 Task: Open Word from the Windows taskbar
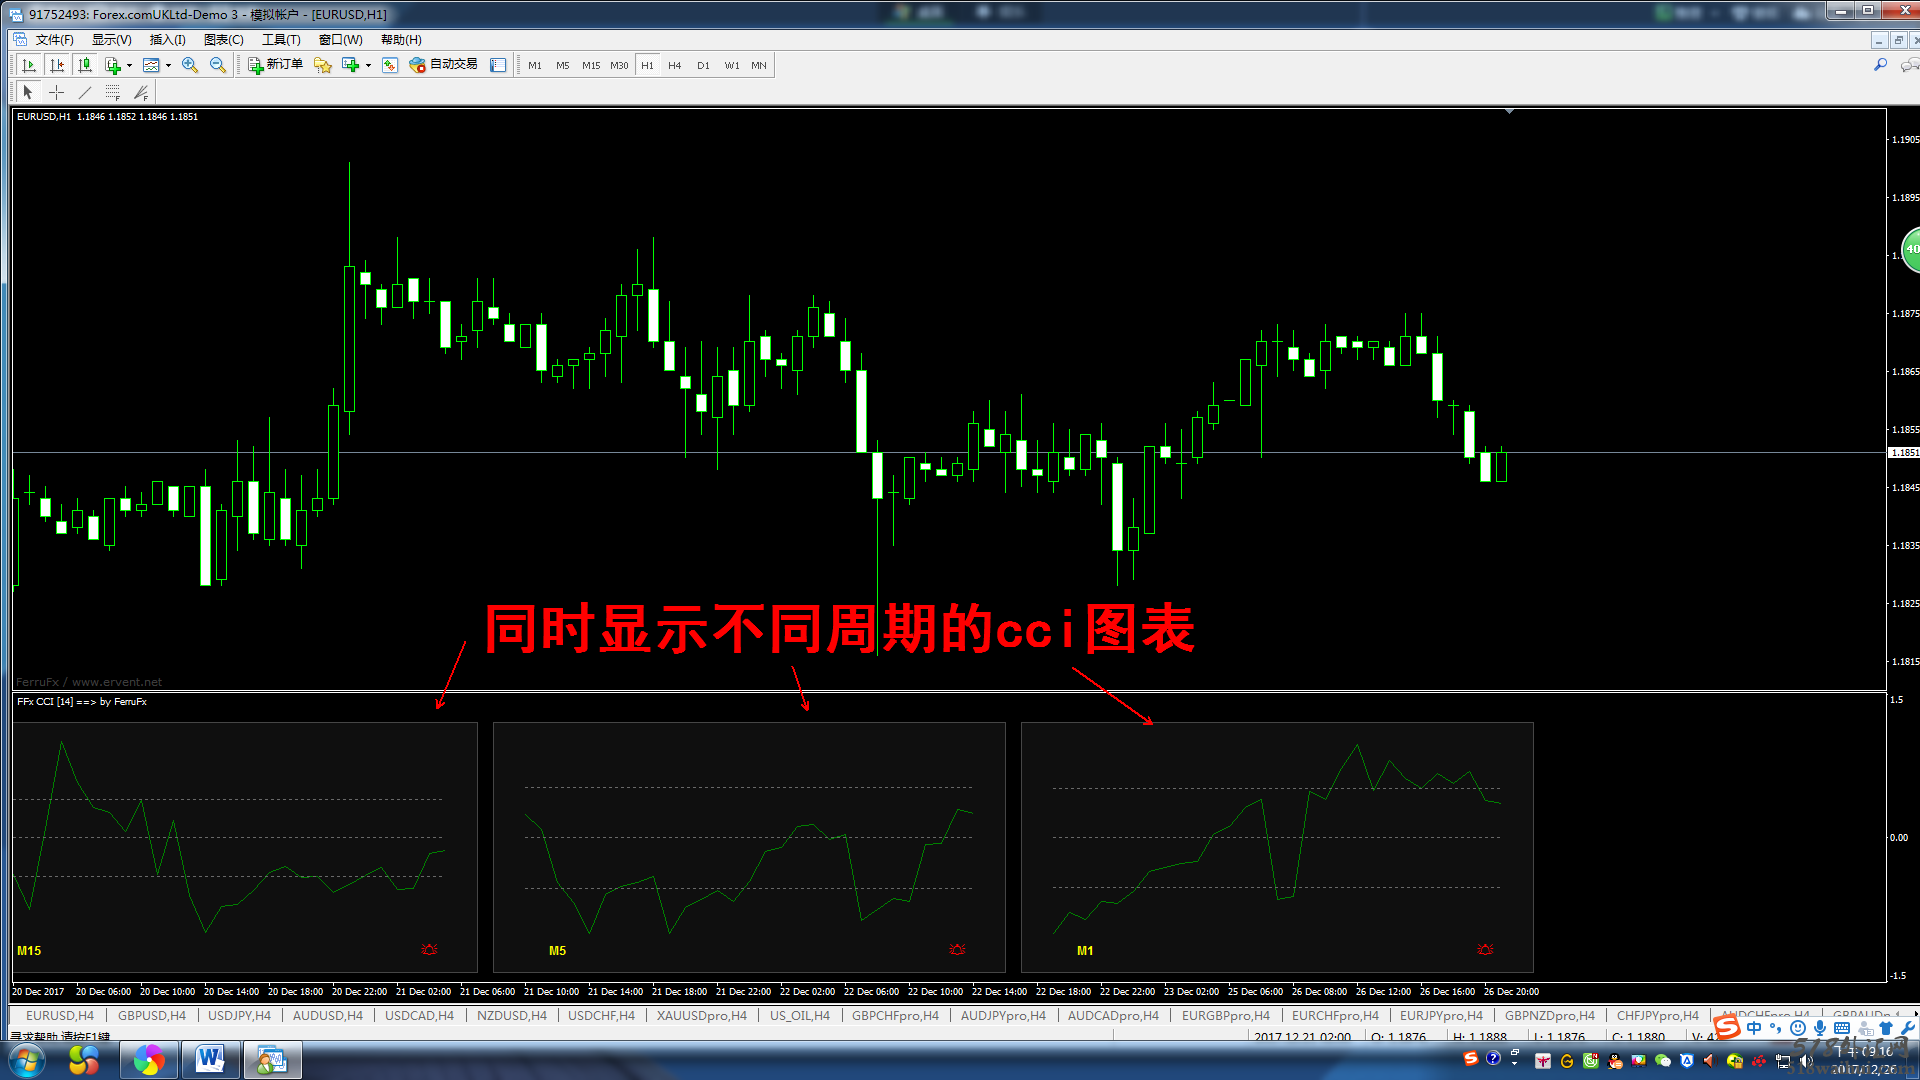pyautogui.click(x=210, y=1059)
